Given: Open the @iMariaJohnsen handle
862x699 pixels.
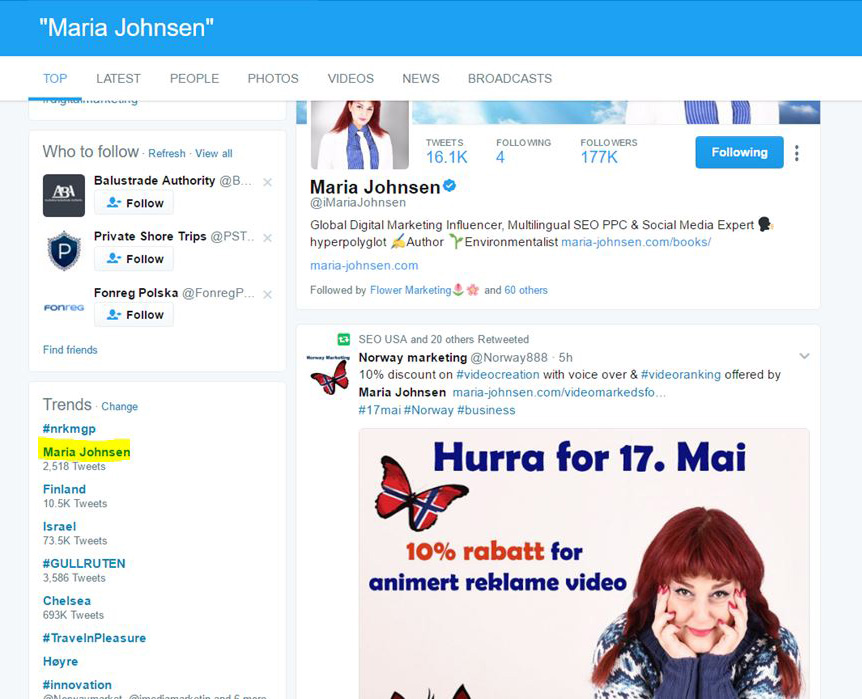Looking at the screenshot, I should pyautogui.click(x=358, y=202).
